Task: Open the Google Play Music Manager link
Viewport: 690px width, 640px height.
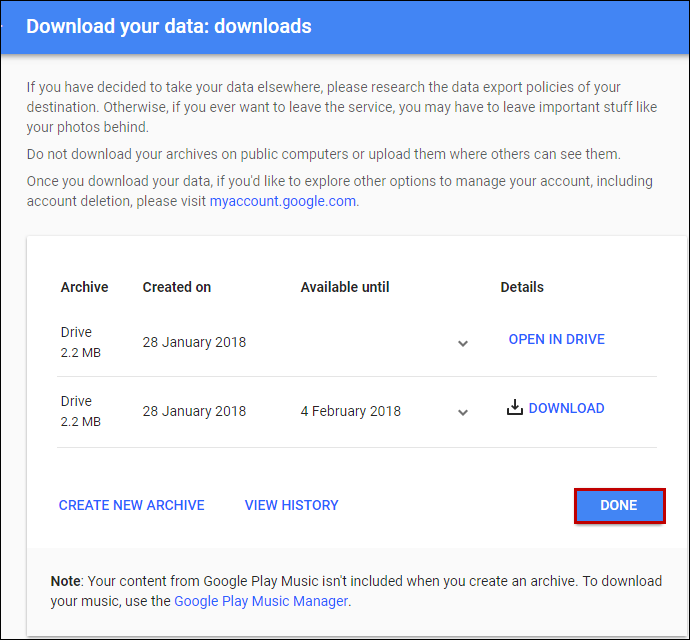Action: (261, 601)
